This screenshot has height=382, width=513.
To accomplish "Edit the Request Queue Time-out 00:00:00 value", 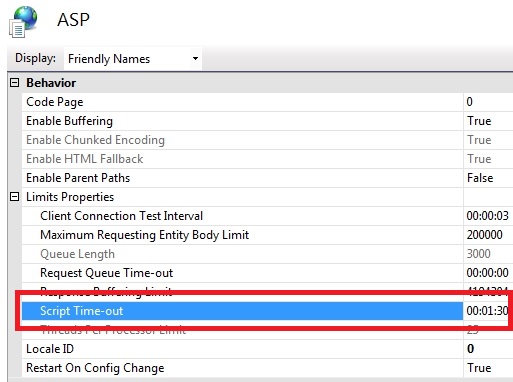I will click(488, 273).
